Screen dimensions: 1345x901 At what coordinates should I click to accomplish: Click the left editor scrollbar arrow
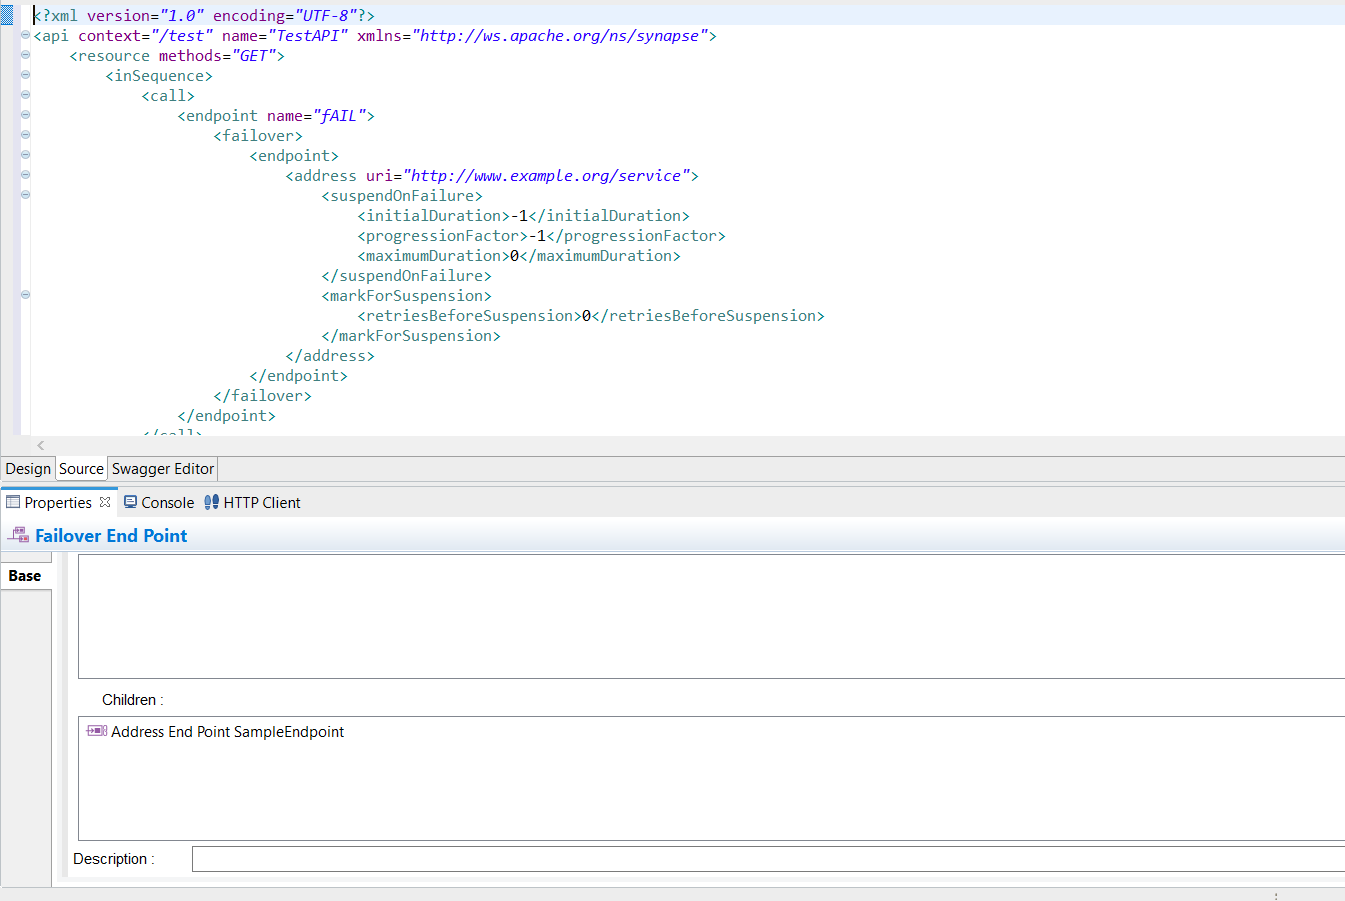click(x=40, y=445)
